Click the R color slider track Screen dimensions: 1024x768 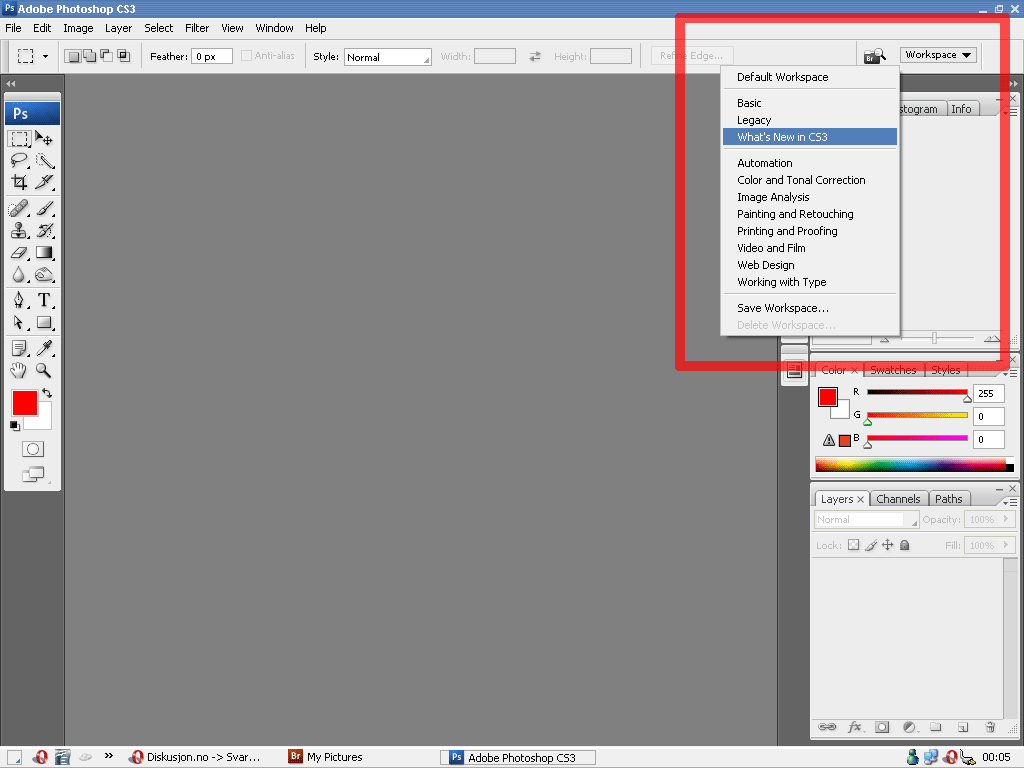(917, 392)
